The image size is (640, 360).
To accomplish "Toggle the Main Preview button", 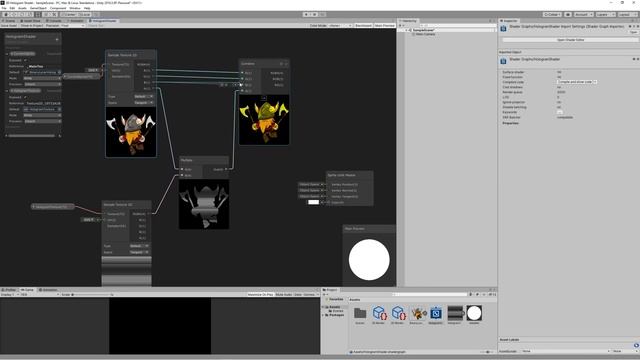I will click(x=384, y=26).
